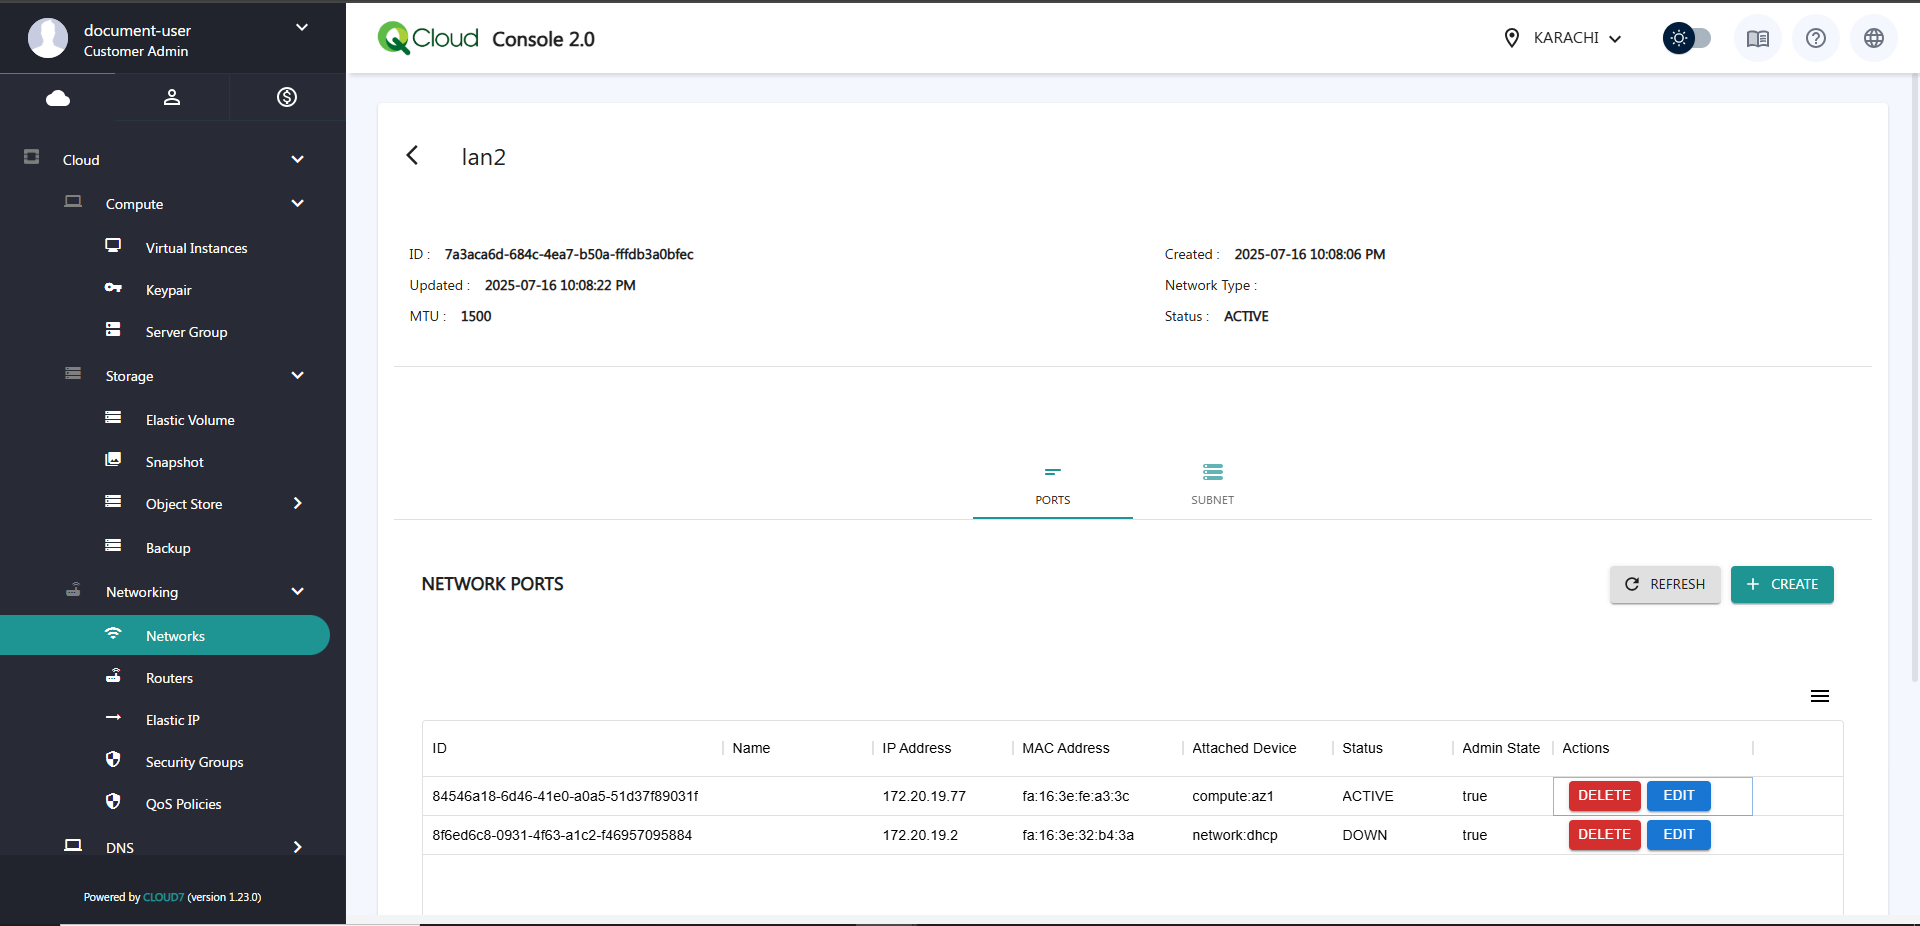Refresh the network ports list
The image size is (1920, 926).
click(x=1664, y=584)
